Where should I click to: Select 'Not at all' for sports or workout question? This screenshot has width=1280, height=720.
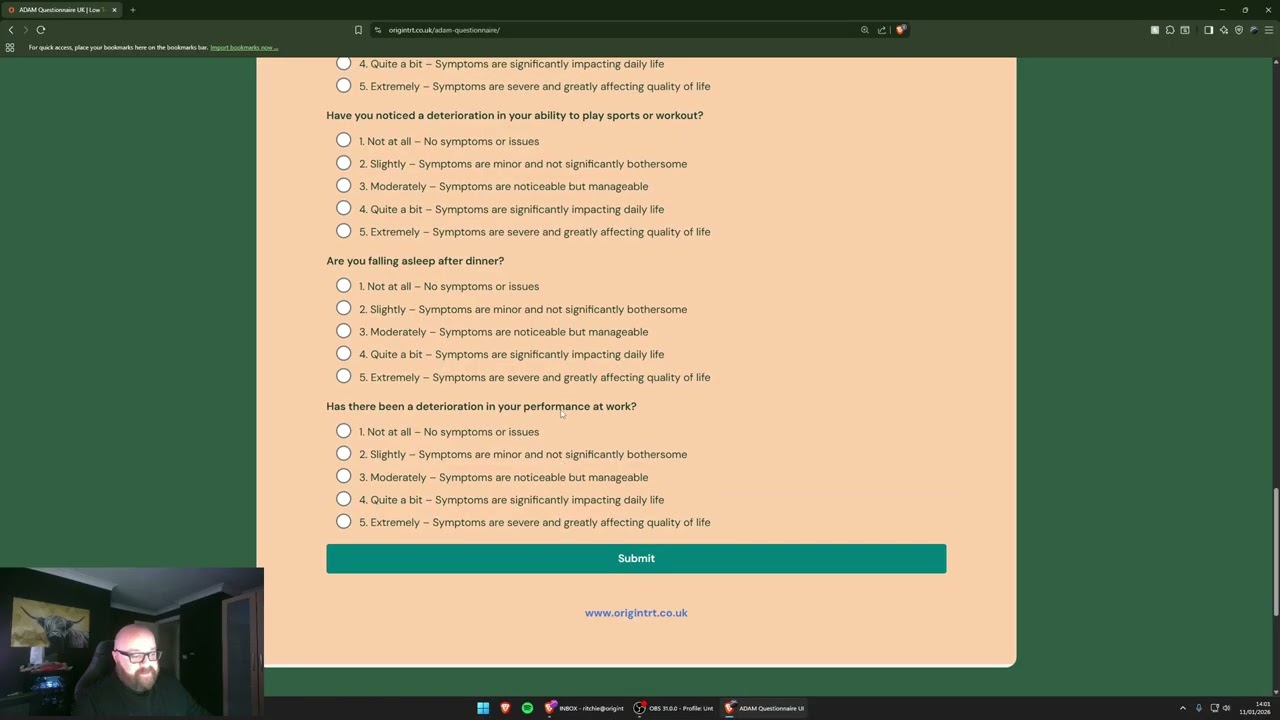343,140
